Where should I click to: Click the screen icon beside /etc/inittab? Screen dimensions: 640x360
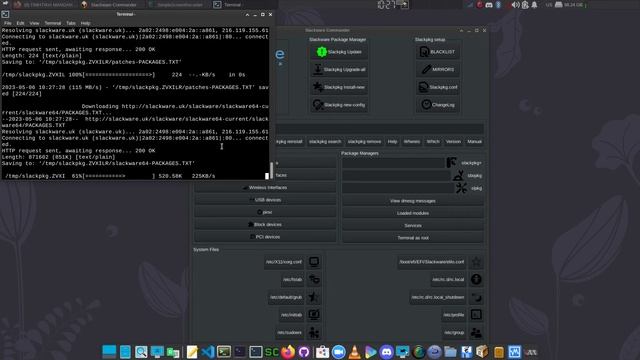click(314, 315)
